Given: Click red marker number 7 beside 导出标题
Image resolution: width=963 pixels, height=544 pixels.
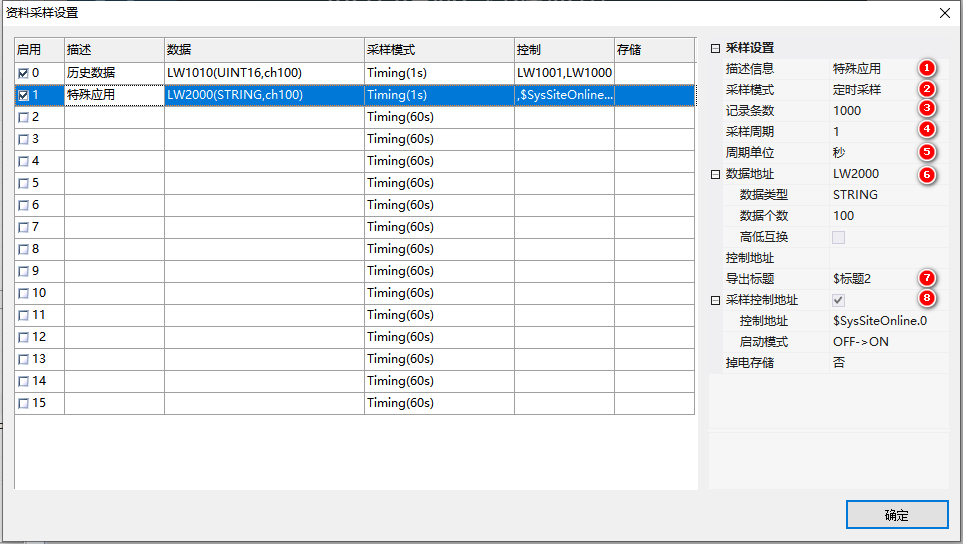Looking at the screenshot, I should pos(927,277).
